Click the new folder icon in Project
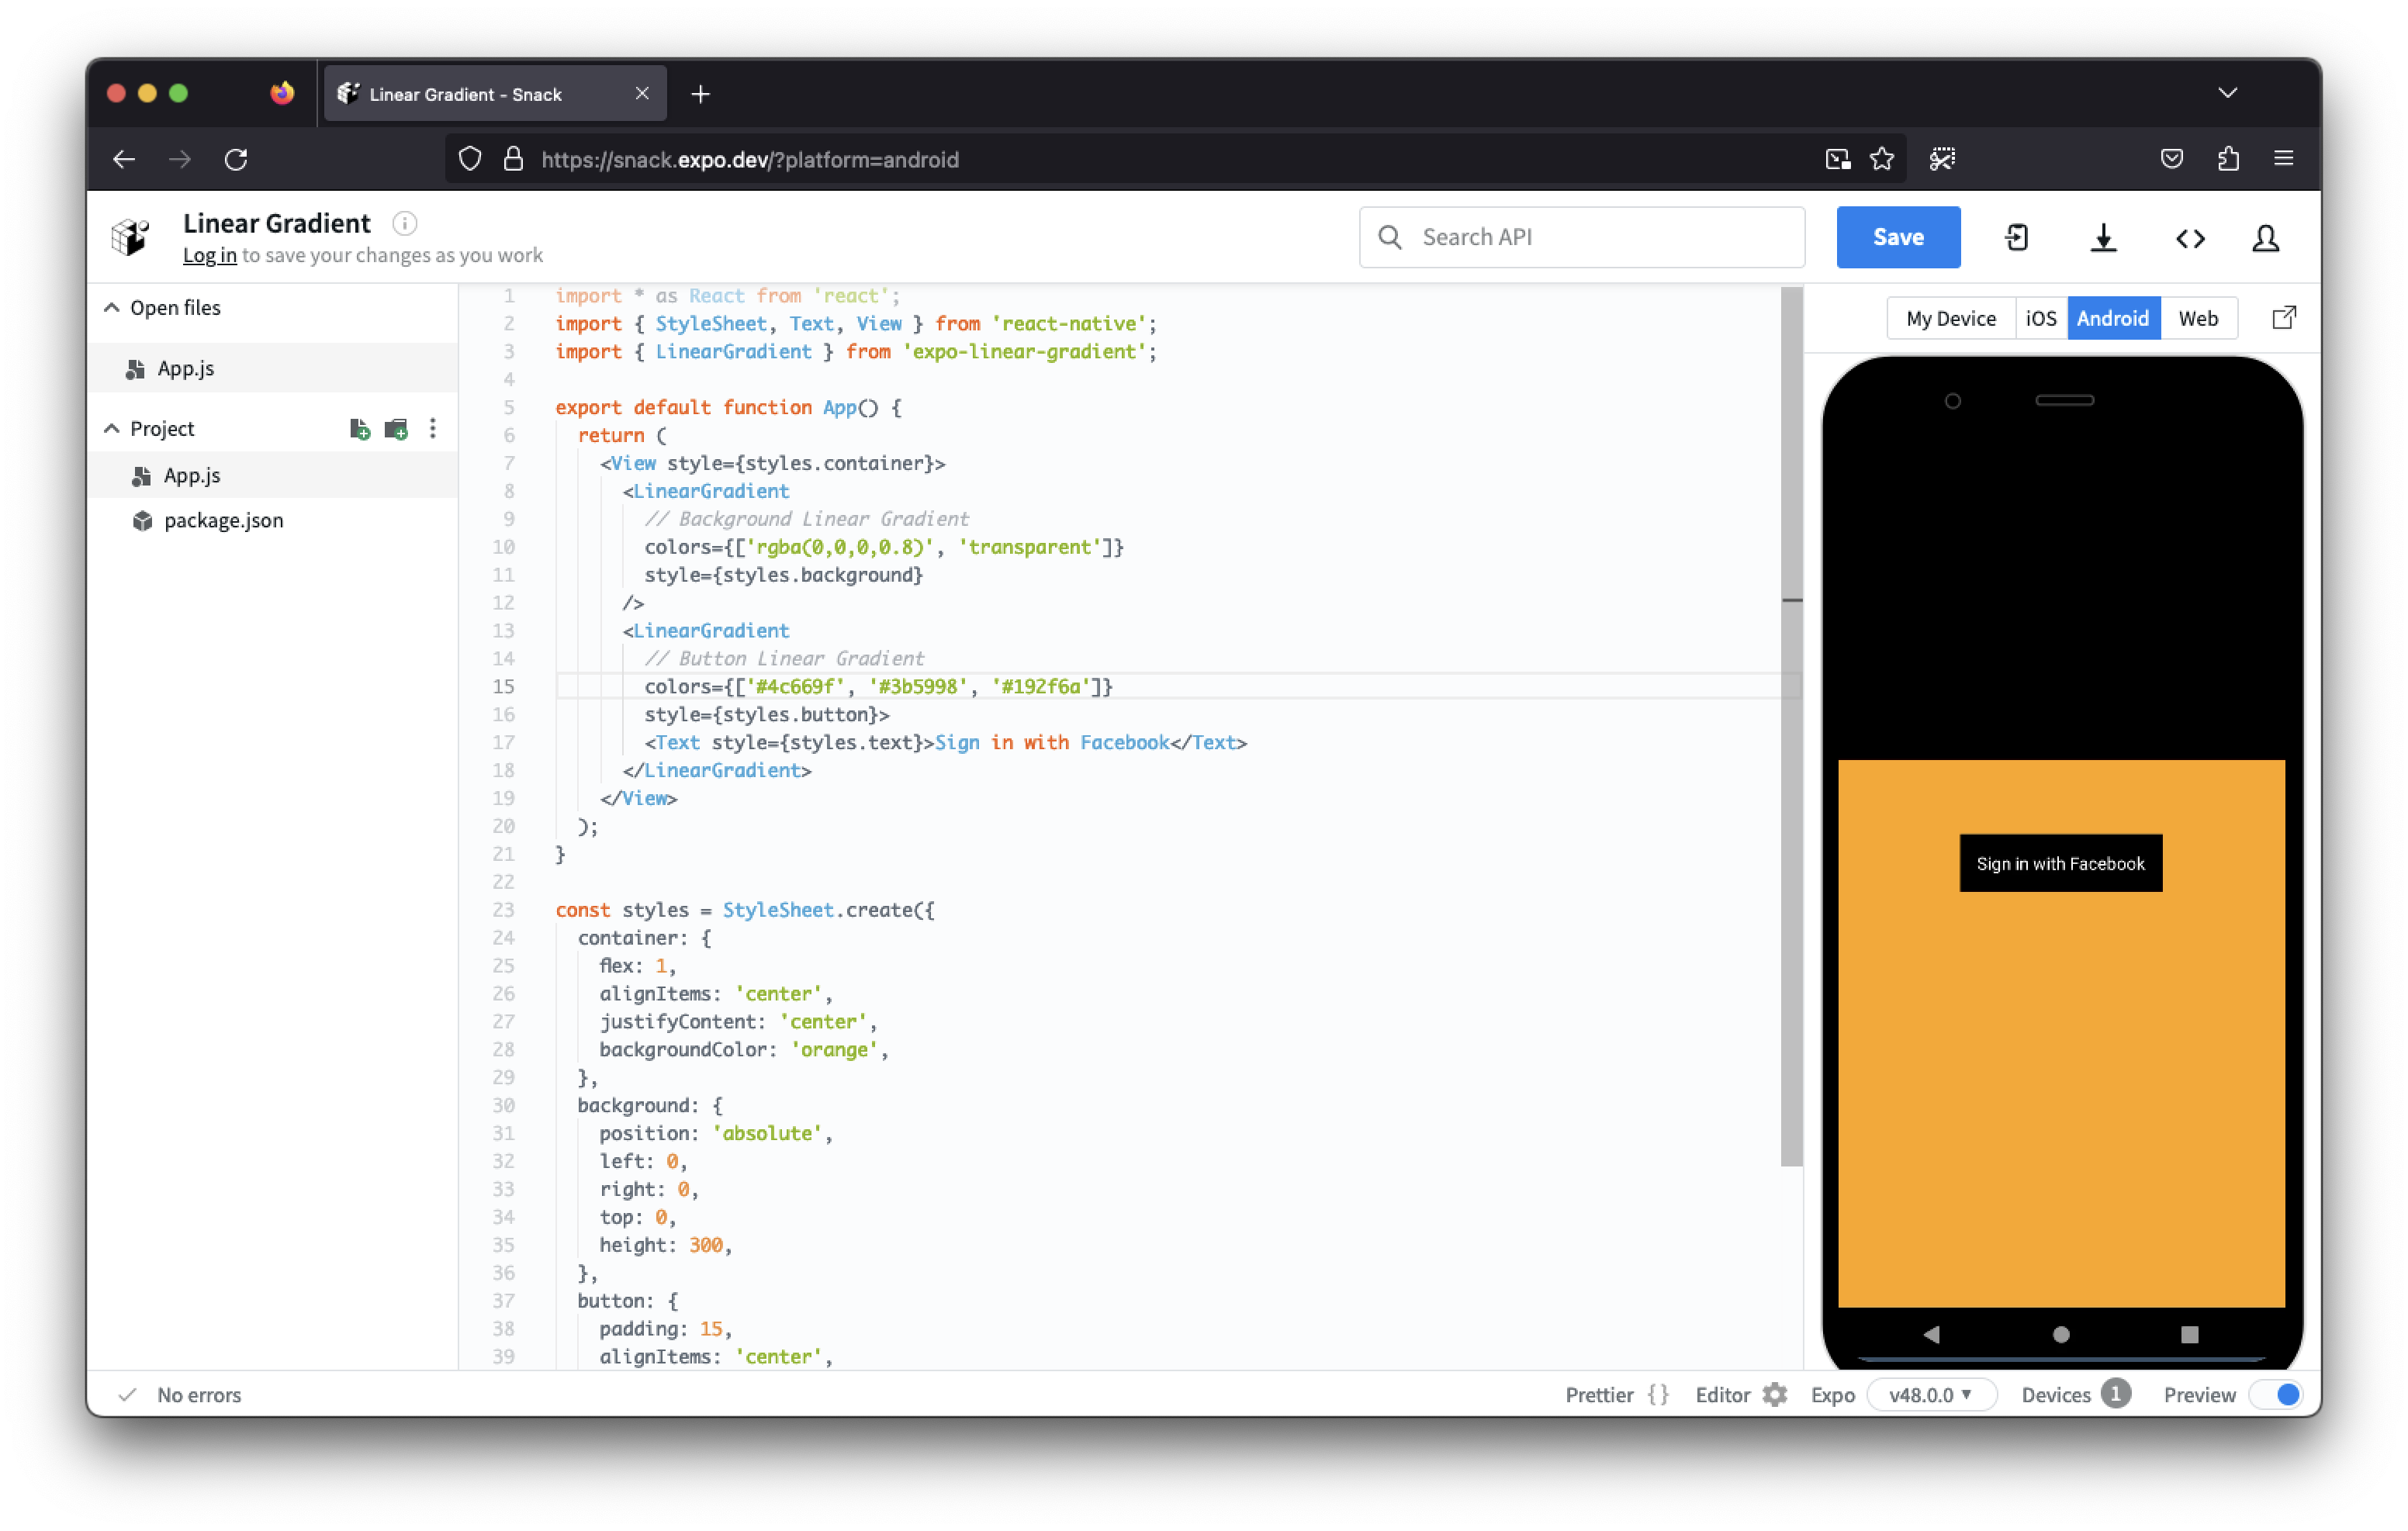Image resolution: width=2408 pixels, height=1531 pixels. [x=396, y=429]
